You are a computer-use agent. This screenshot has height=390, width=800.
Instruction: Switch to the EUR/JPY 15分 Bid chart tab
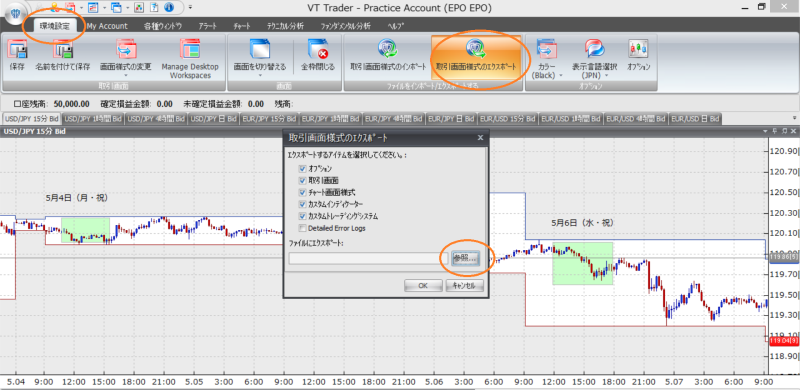click(269, 118)
